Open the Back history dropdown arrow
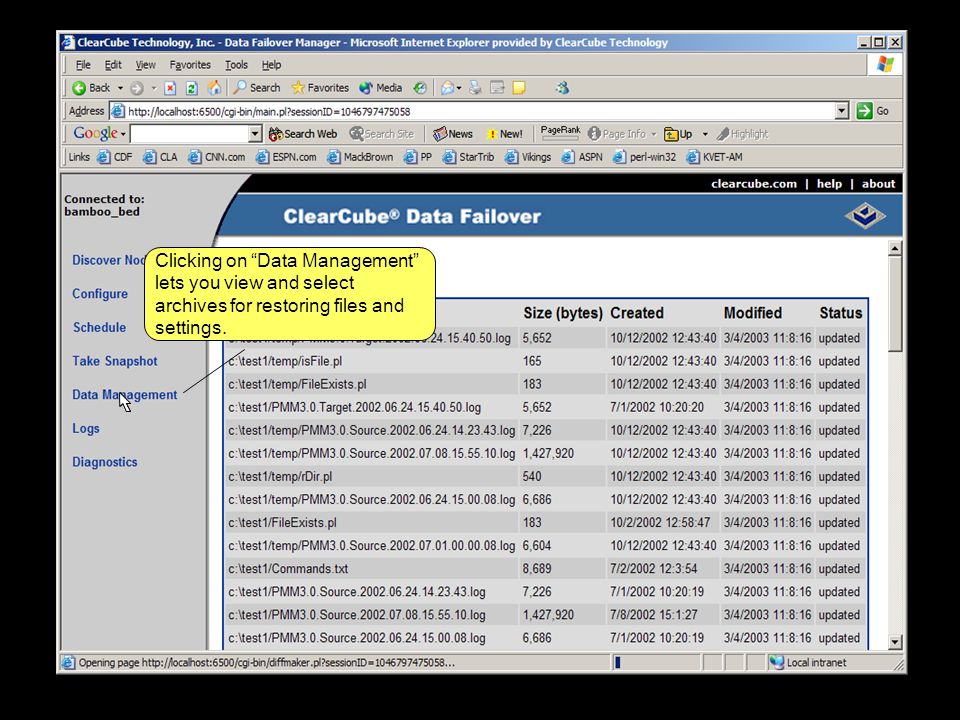Viewport: 960px width, 720px height. [x=121, y=88]
